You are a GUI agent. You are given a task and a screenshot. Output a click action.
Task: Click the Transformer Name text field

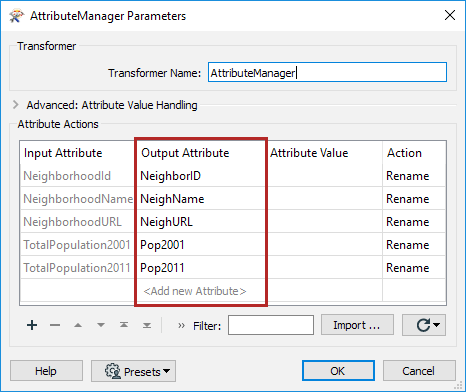coord(327,72)
